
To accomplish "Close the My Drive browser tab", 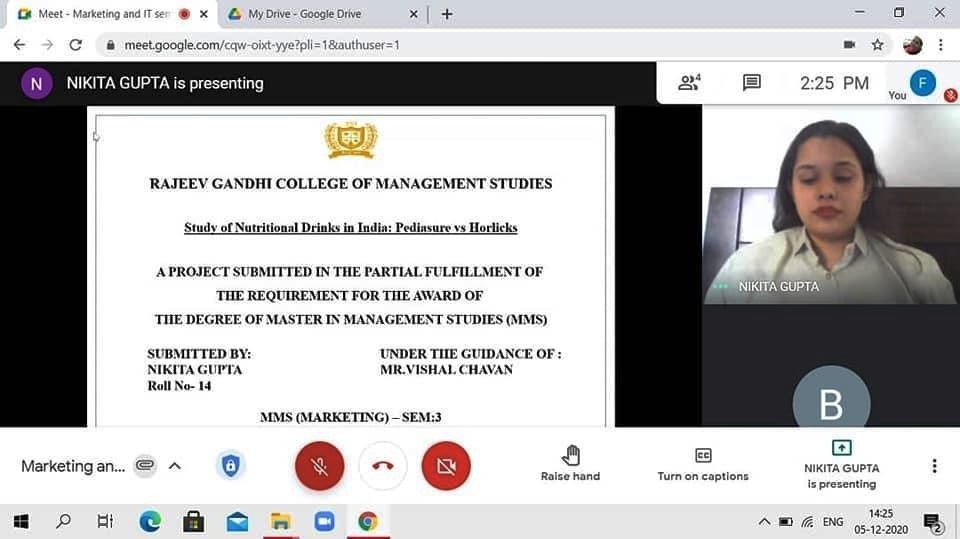I will [x=413, y=13].
